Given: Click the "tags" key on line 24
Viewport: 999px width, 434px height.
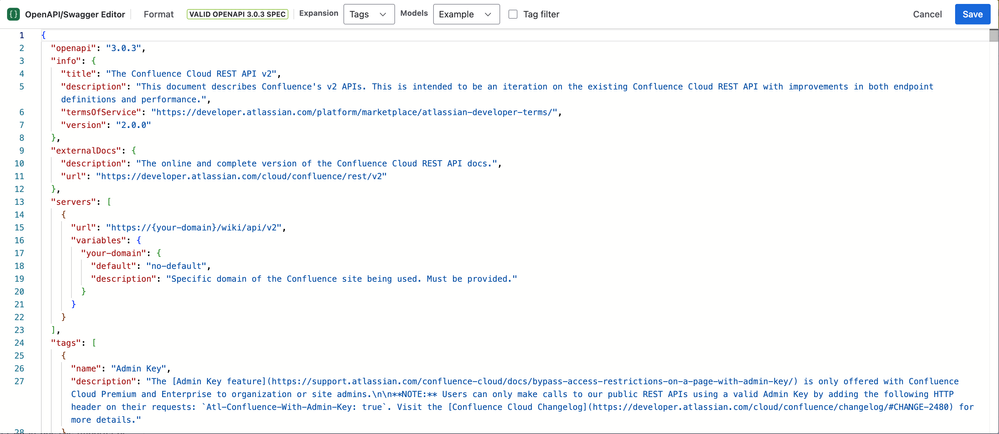Looking at the screenshot, I should [66, 343].
